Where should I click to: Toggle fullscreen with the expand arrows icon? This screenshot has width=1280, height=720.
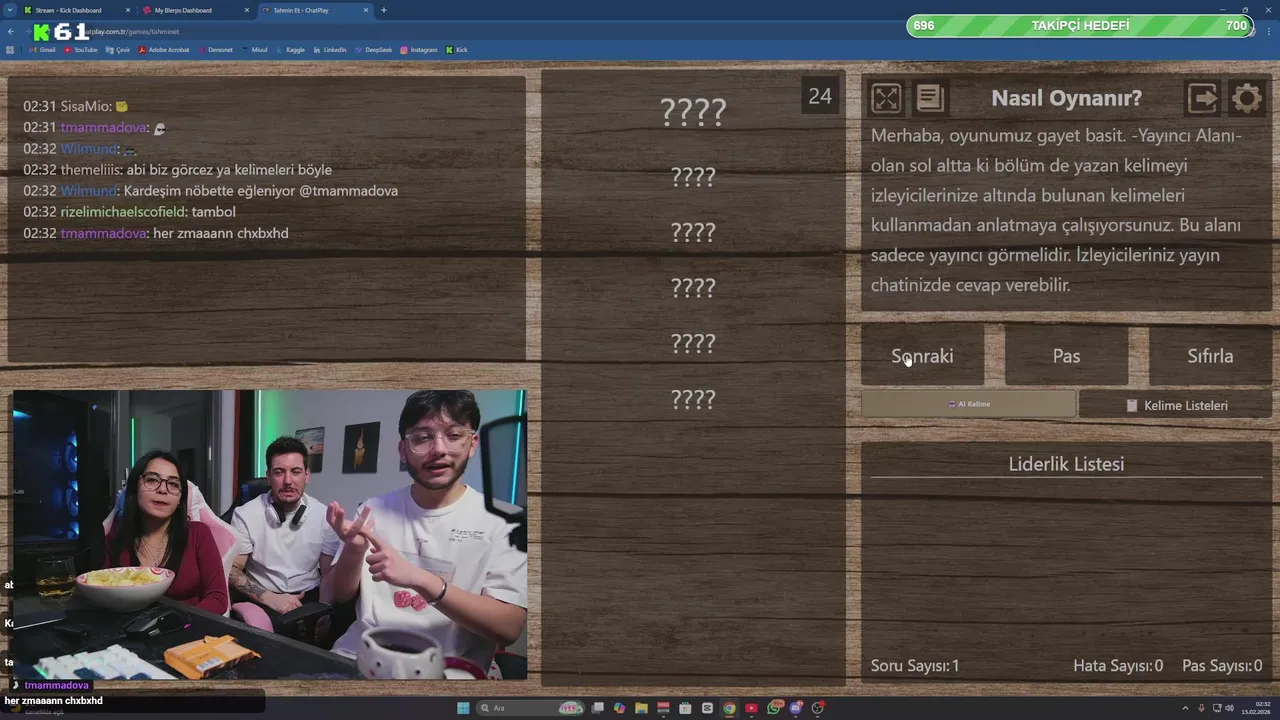(x=886, y=98)
